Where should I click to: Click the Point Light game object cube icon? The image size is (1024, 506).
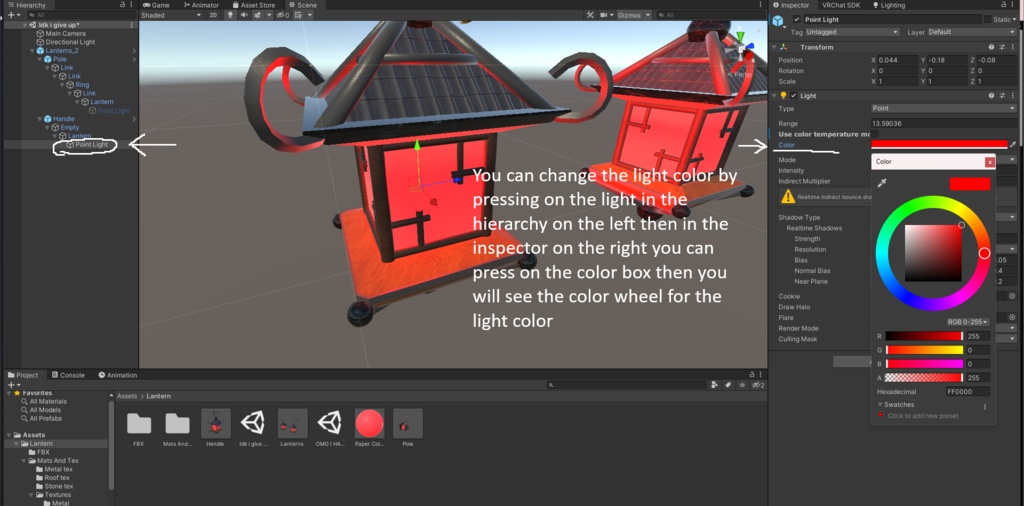pyautogui.click(x=778, y=20)
